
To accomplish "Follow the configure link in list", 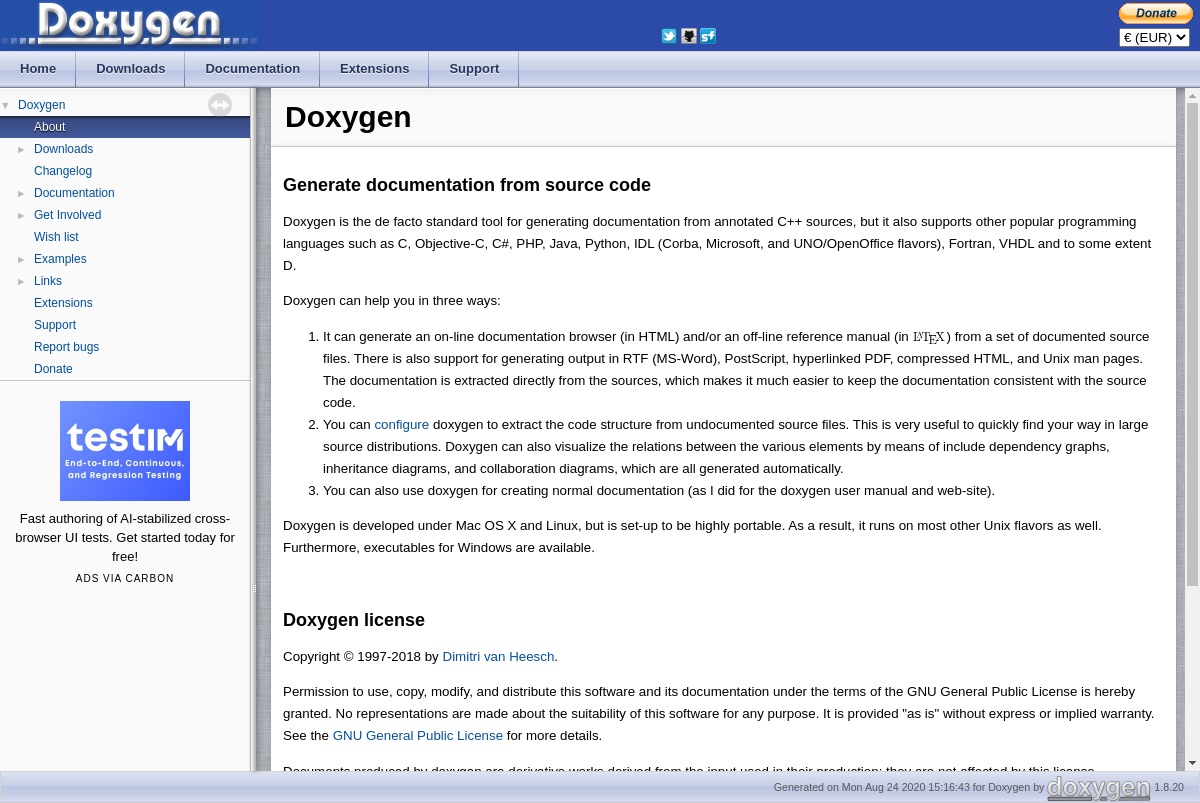I will point(401,425).
